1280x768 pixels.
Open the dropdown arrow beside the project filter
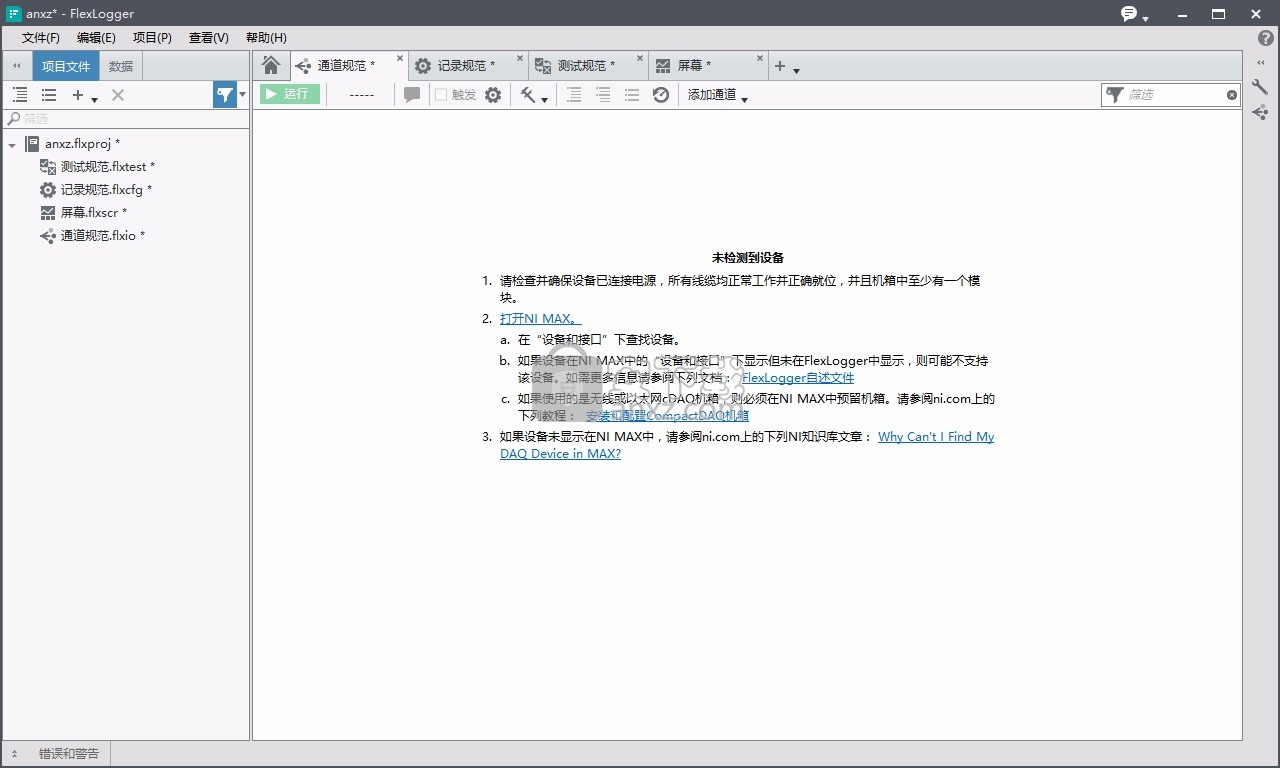coord(242,95)
